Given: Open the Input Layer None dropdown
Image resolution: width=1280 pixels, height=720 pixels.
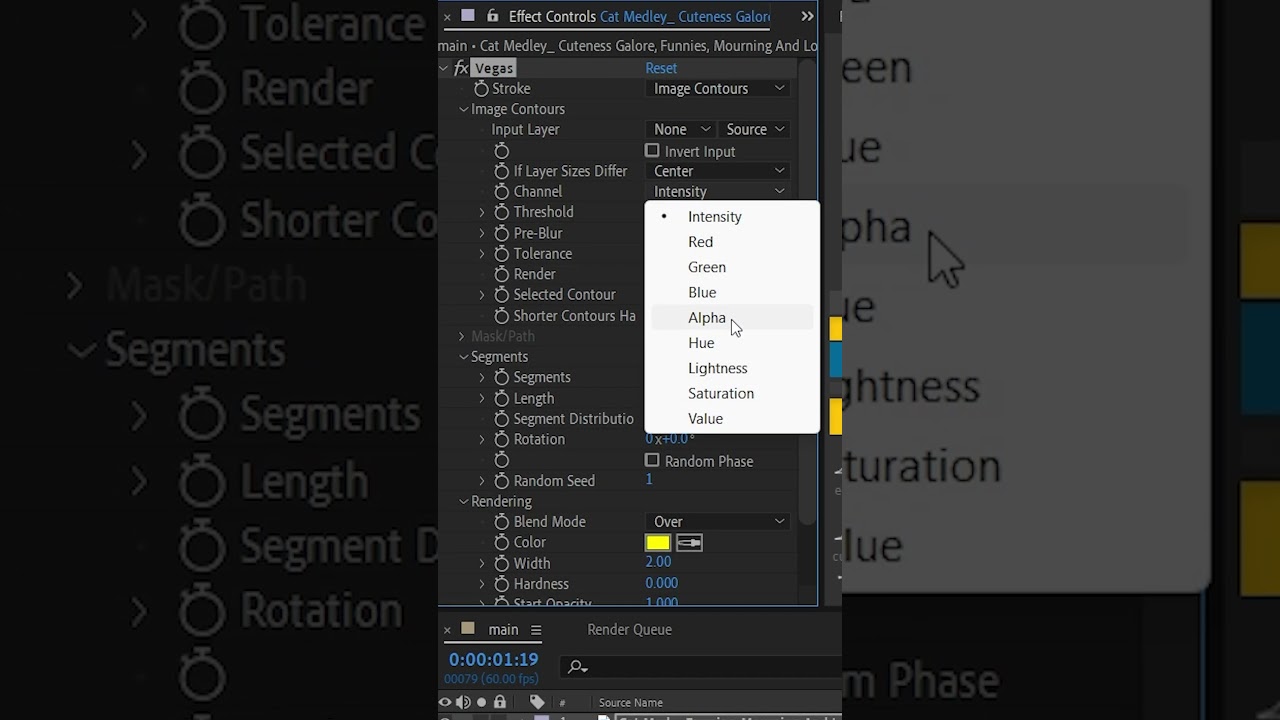Looking at the screenshot, I should click(x=682, y=130).
